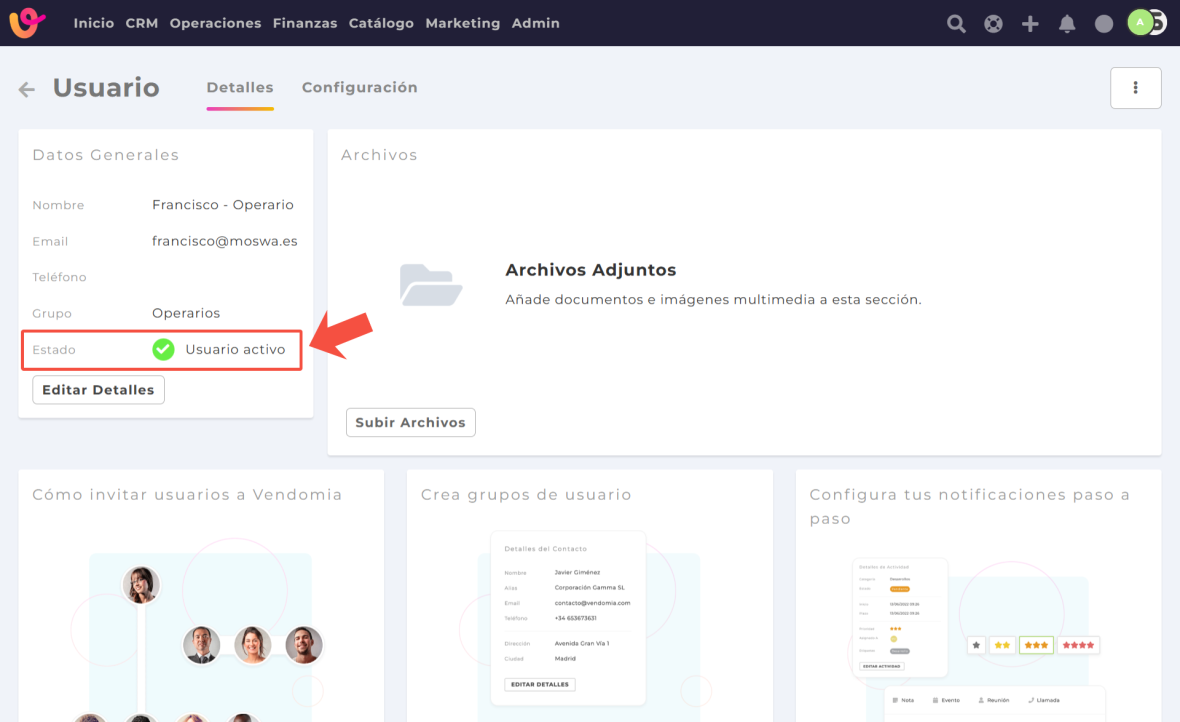The image size is (1180, 722).
Task: Open the search magnifier icon
Action: [956, 23]
